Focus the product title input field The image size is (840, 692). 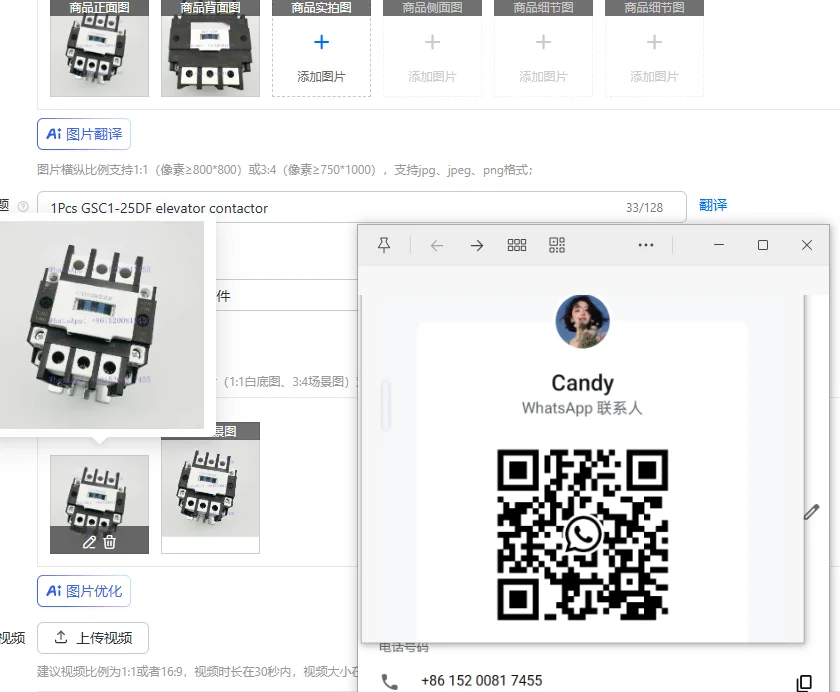pos(362,207)
